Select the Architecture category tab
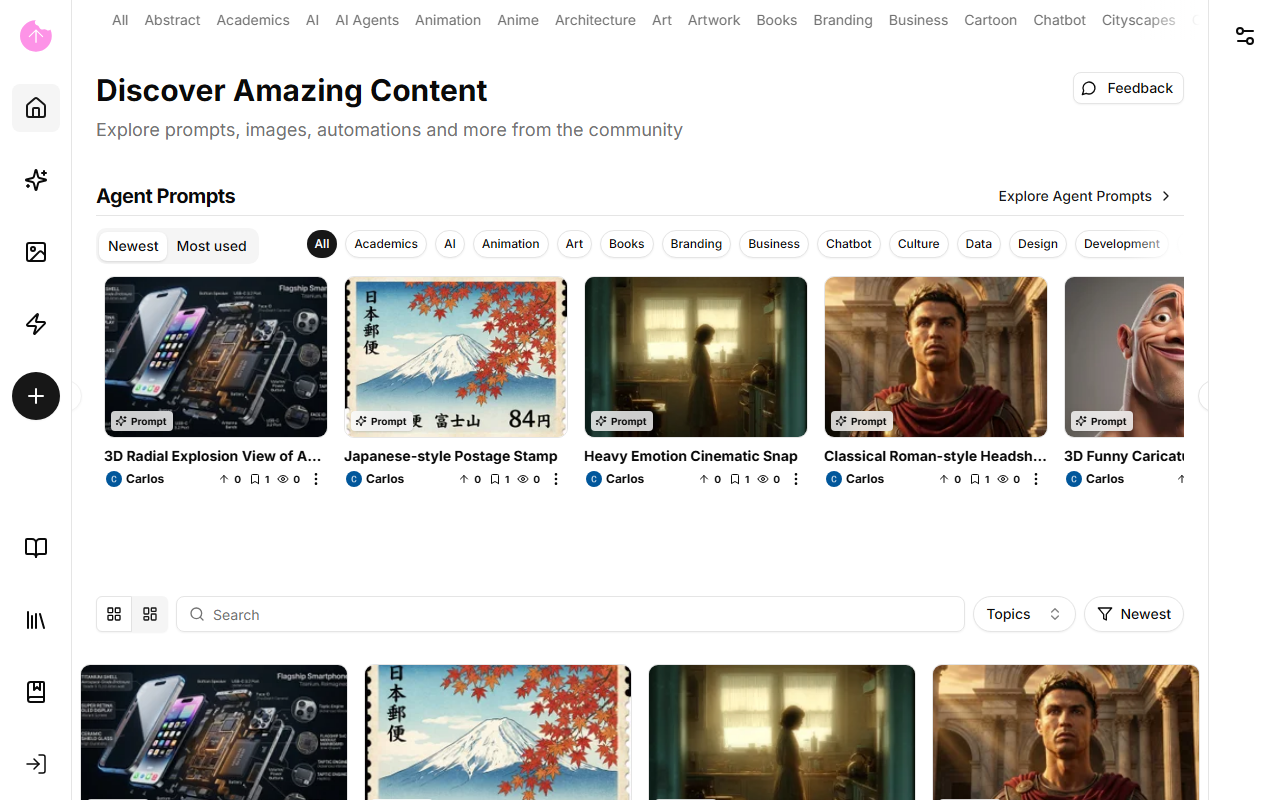Viewport: 1280px width, 800px height. [595, 20]
